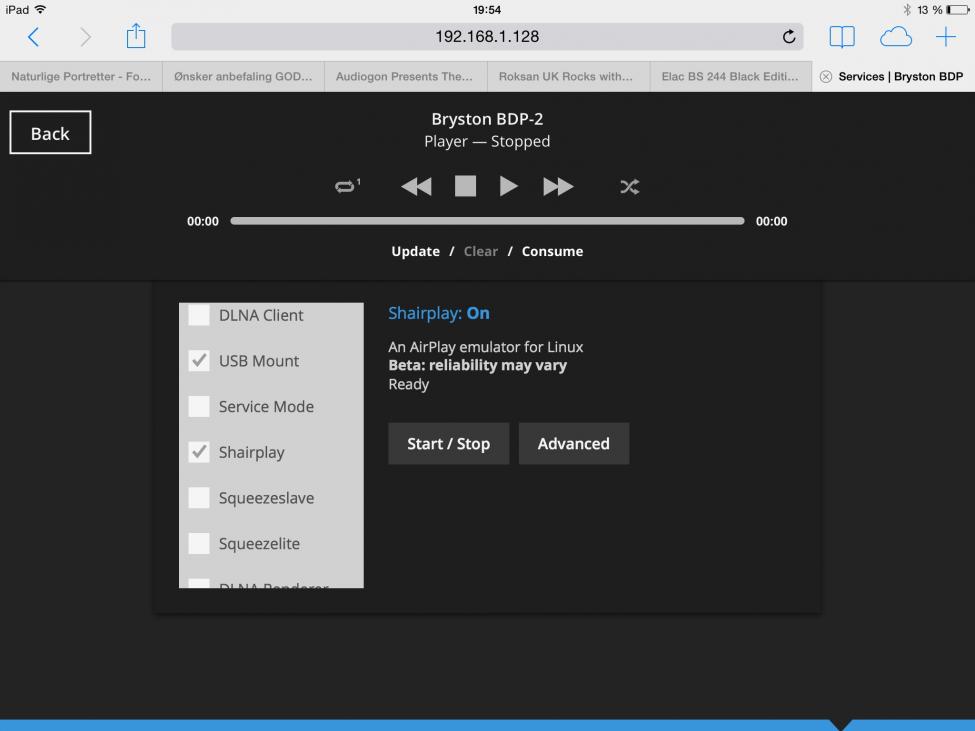This screenshot has height=731, width=975.
Task: Add a new Safari tab with plus
Action: coord(946,37)
